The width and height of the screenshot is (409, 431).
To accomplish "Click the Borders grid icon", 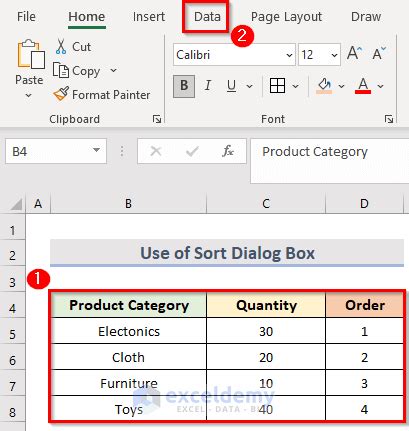I will [x=277, y=86].
